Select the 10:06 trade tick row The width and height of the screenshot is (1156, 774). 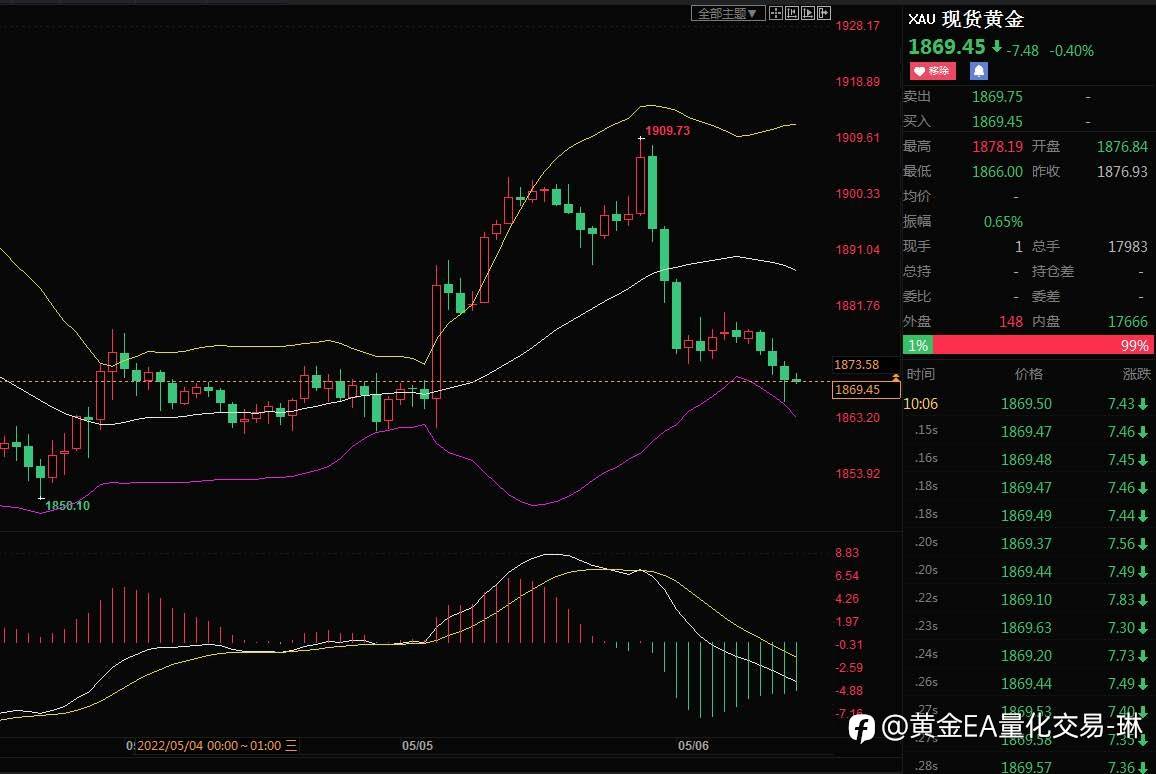point(1026,404)
